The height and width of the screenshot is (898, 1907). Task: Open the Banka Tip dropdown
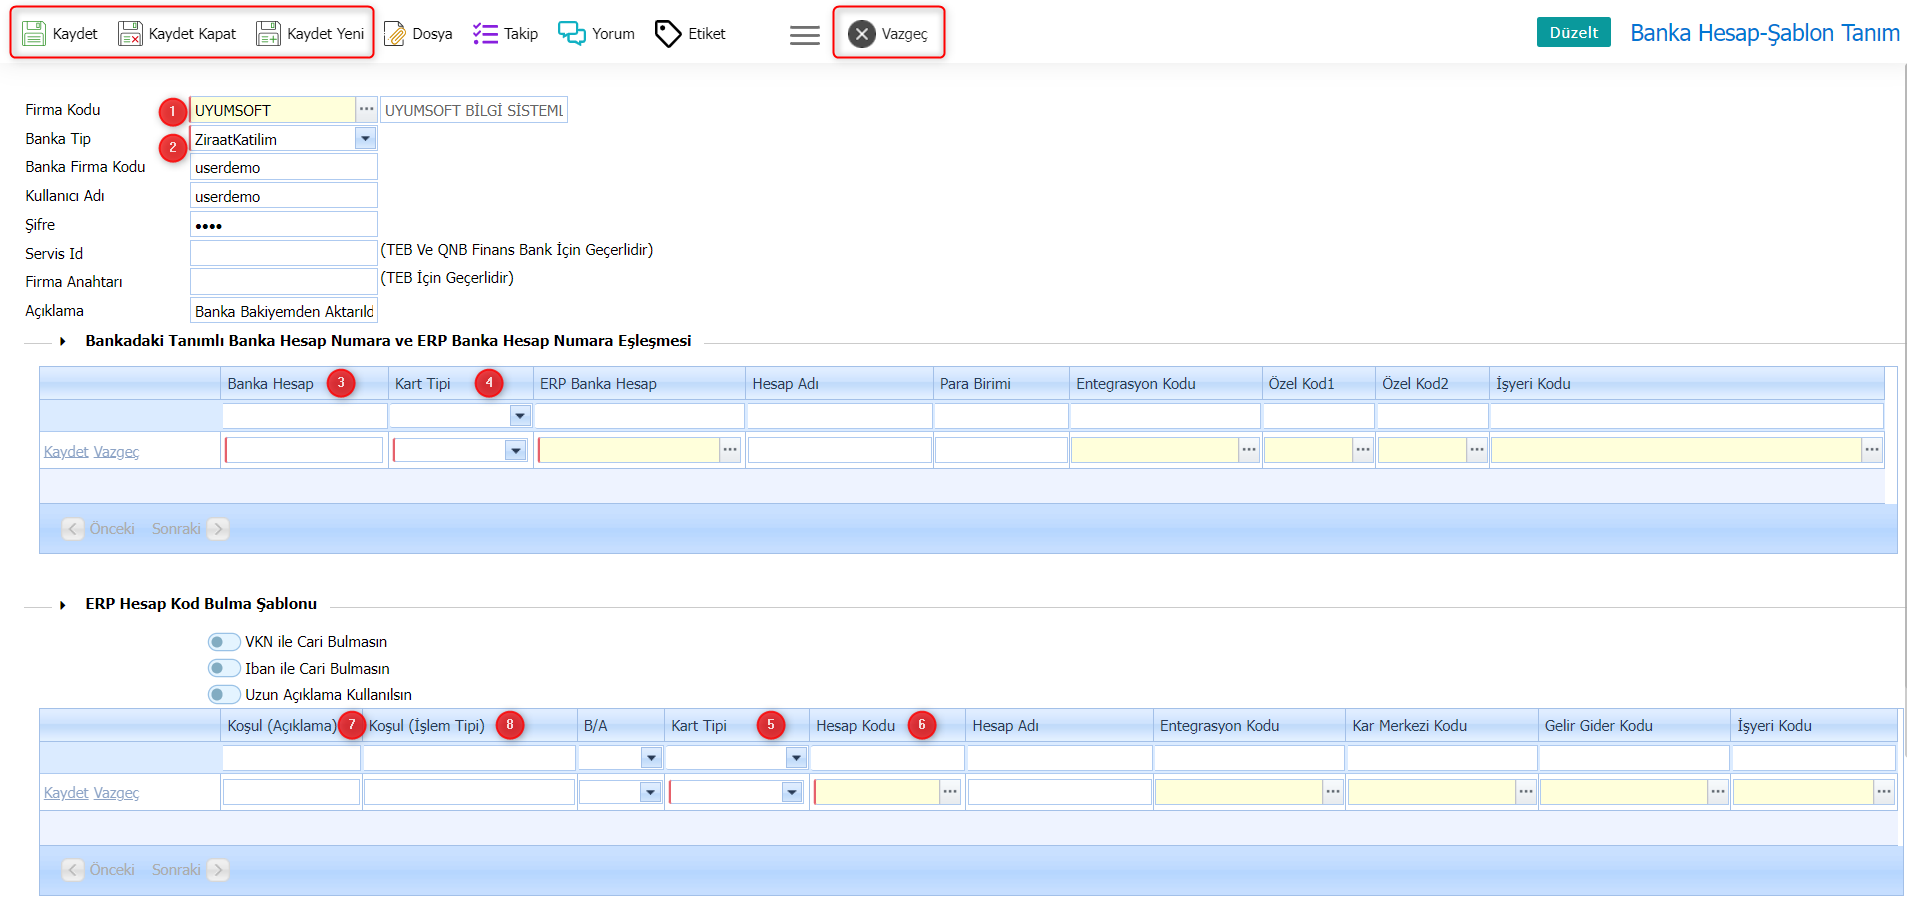(365, 138)
